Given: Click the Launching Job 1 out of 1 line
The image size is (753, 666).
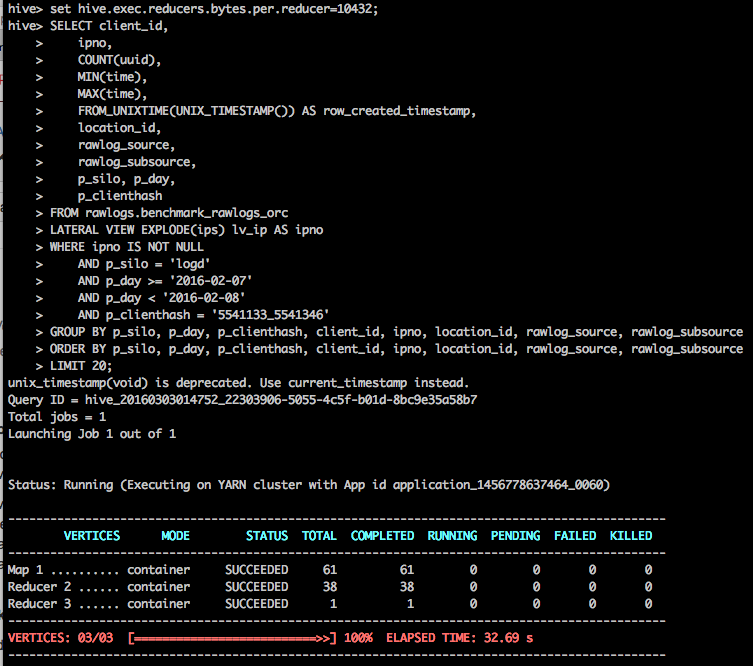Looking at the screenshot, I should click(x=90, y=434).
